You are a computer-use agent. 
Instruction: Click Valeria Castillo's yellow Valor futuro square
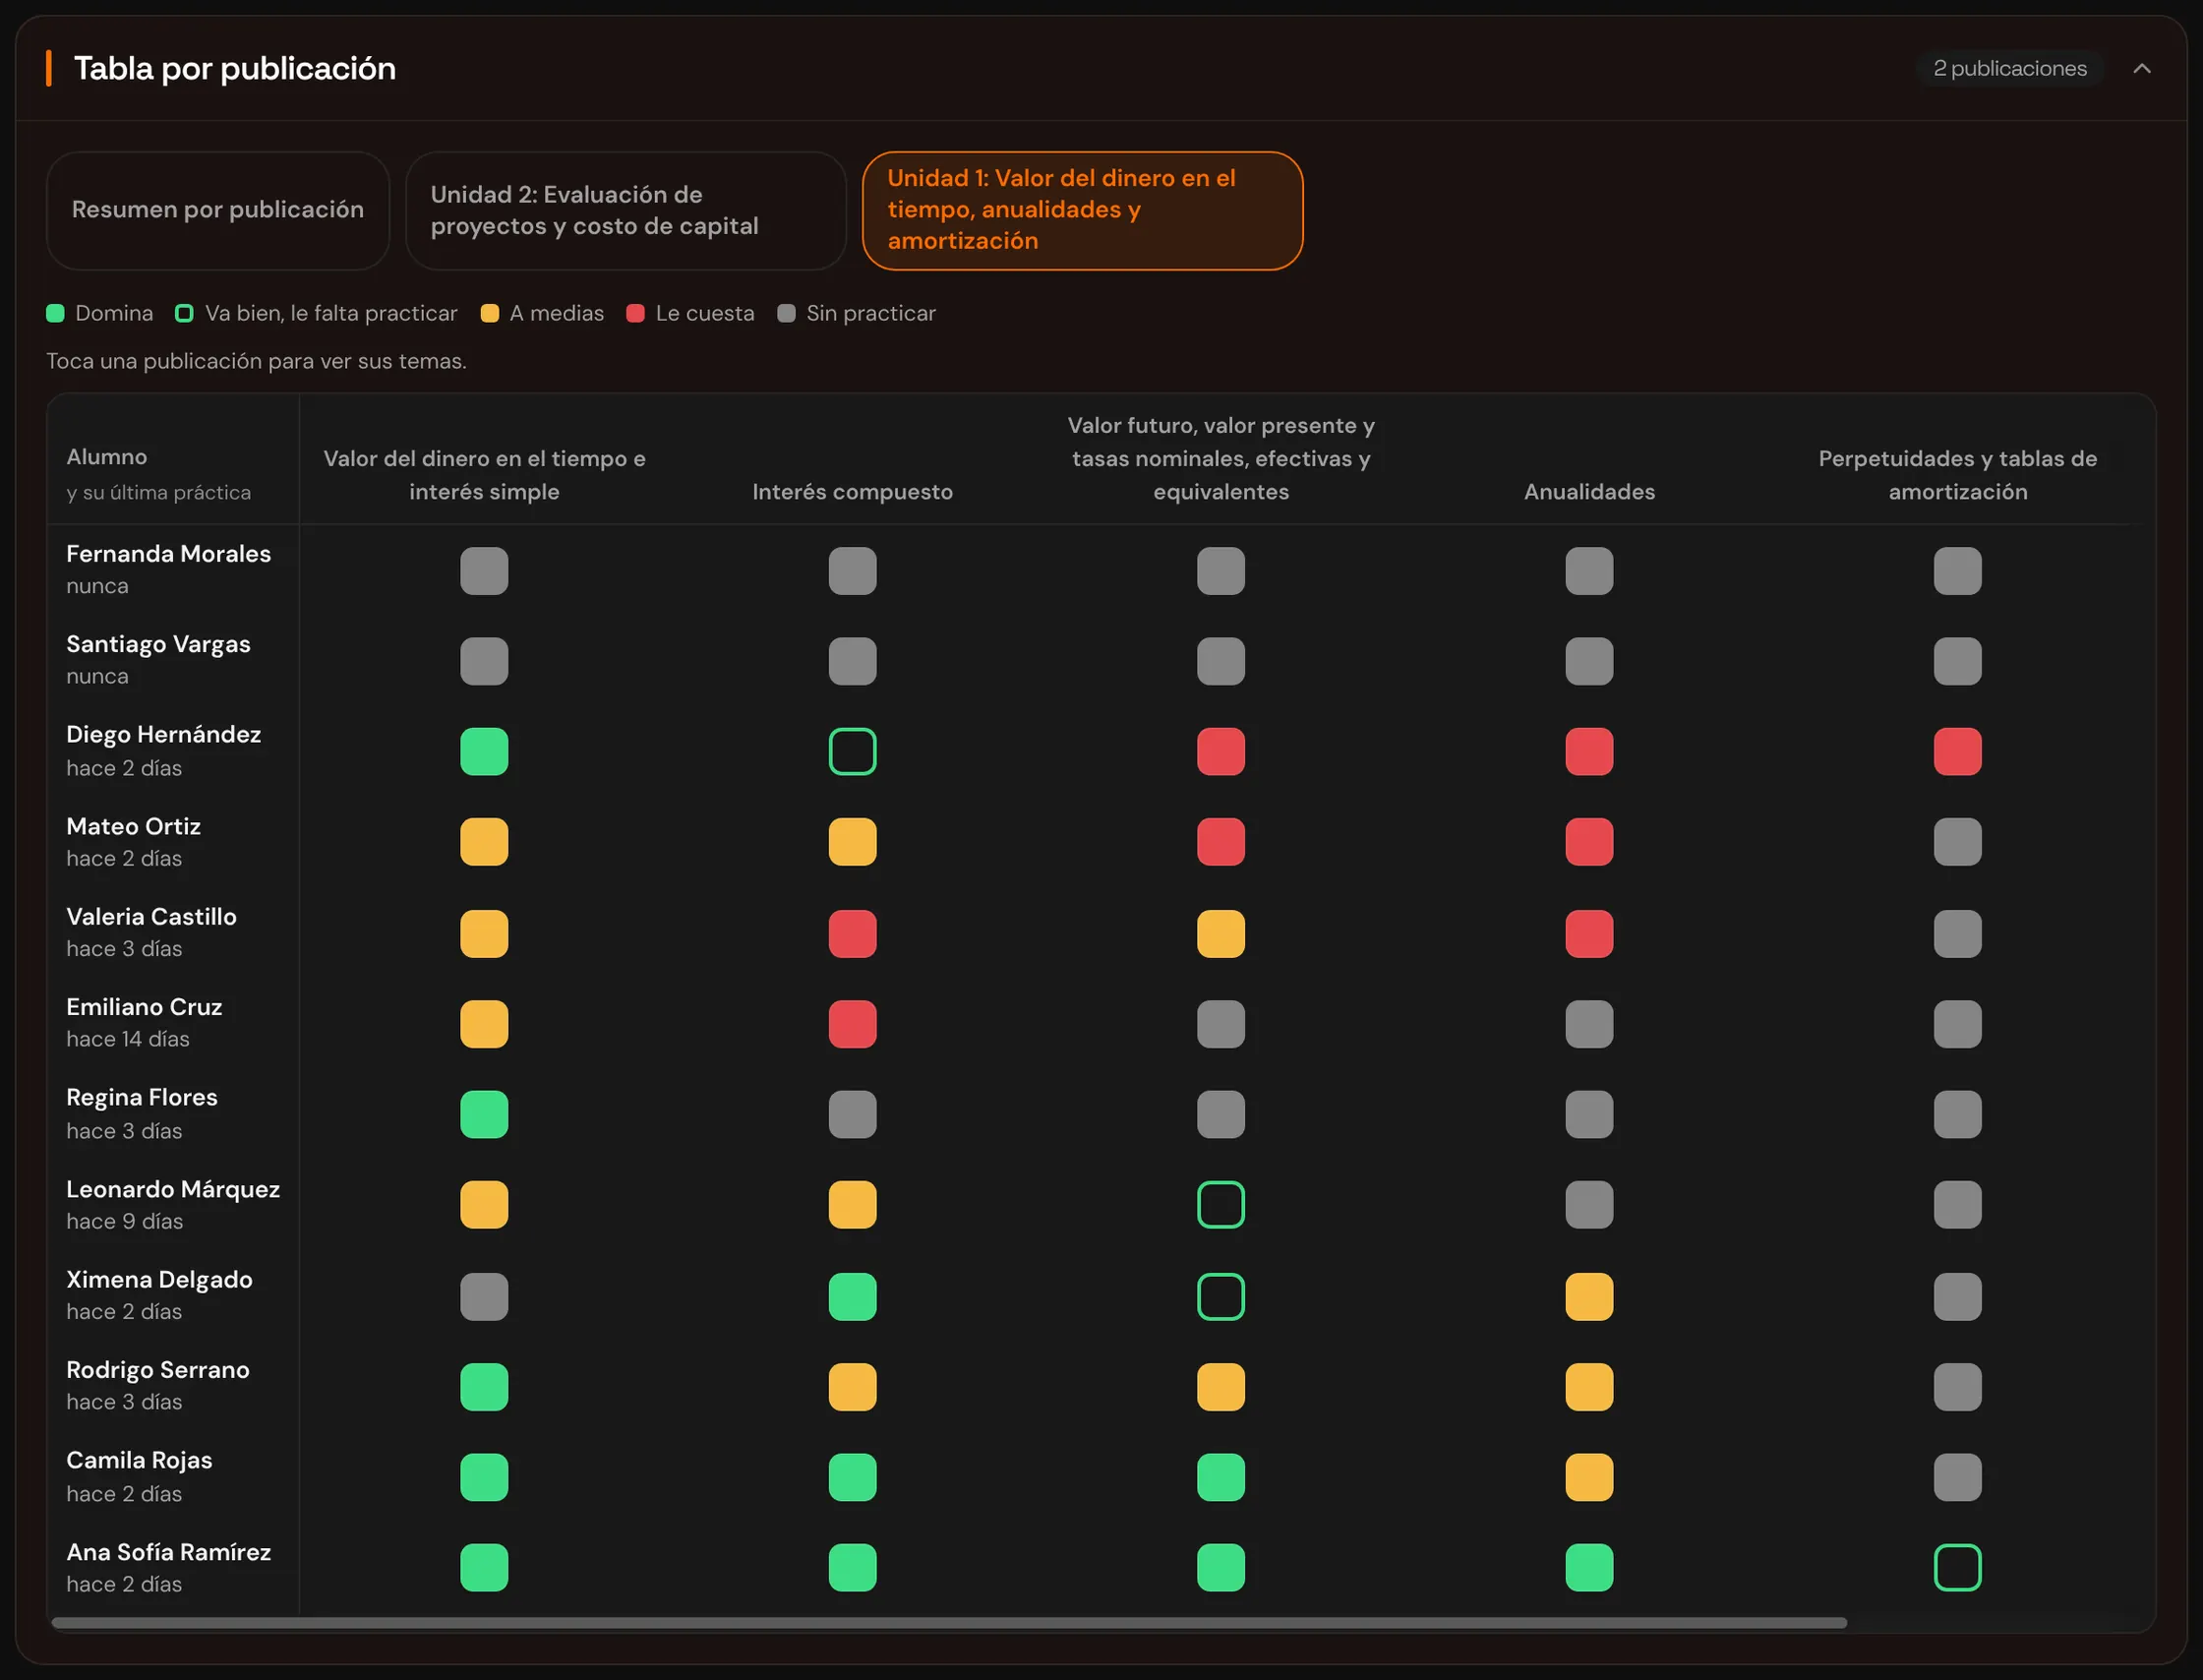point(1220,933)
